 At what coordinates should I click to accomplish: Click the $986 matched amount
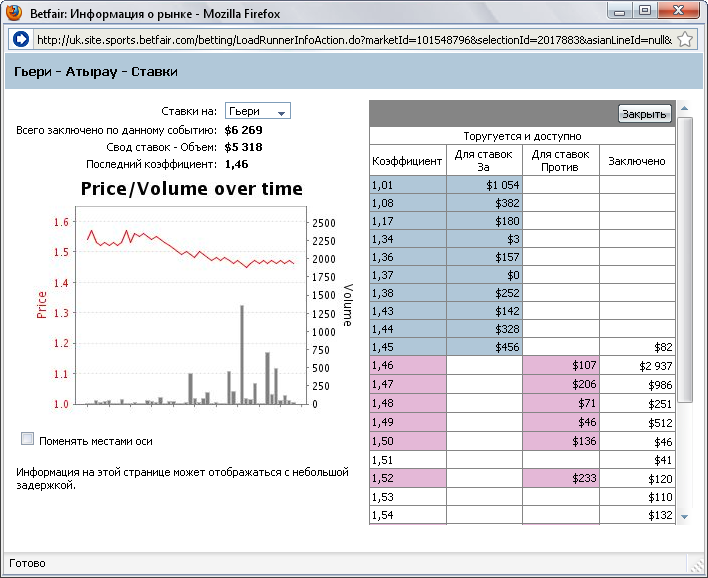click(x=660, y=385)
